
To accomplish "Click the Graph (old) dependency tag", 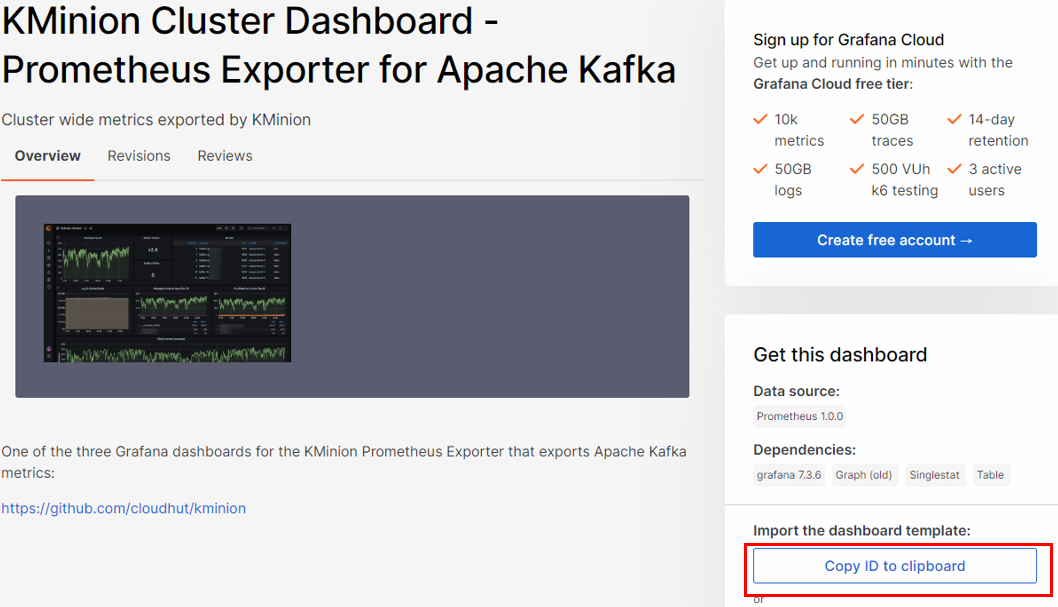I will coord(864,475).
